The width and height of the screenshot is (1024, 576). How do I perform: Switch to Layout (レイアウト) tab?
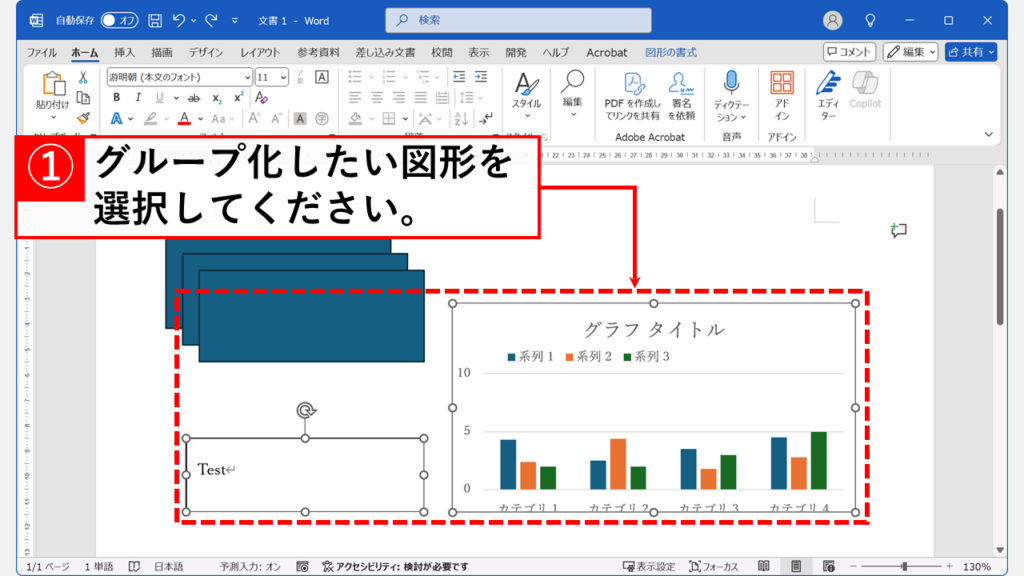[260, 52]
